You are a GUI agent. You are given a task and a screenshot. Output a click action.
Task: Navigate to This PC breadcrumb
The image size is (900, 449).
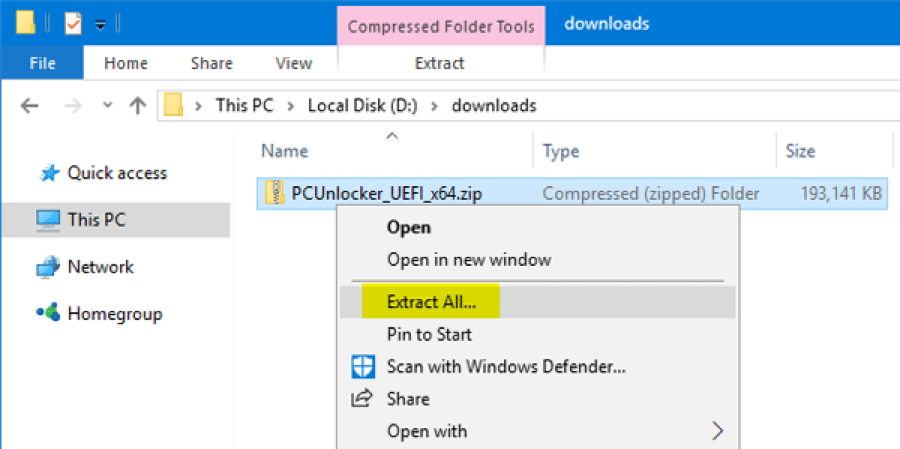pos(245,106)
